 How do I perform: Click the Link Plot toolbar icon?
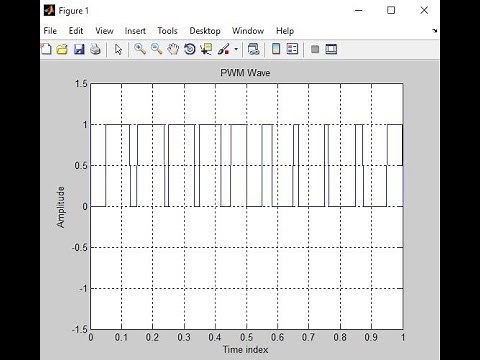(254, 49)
